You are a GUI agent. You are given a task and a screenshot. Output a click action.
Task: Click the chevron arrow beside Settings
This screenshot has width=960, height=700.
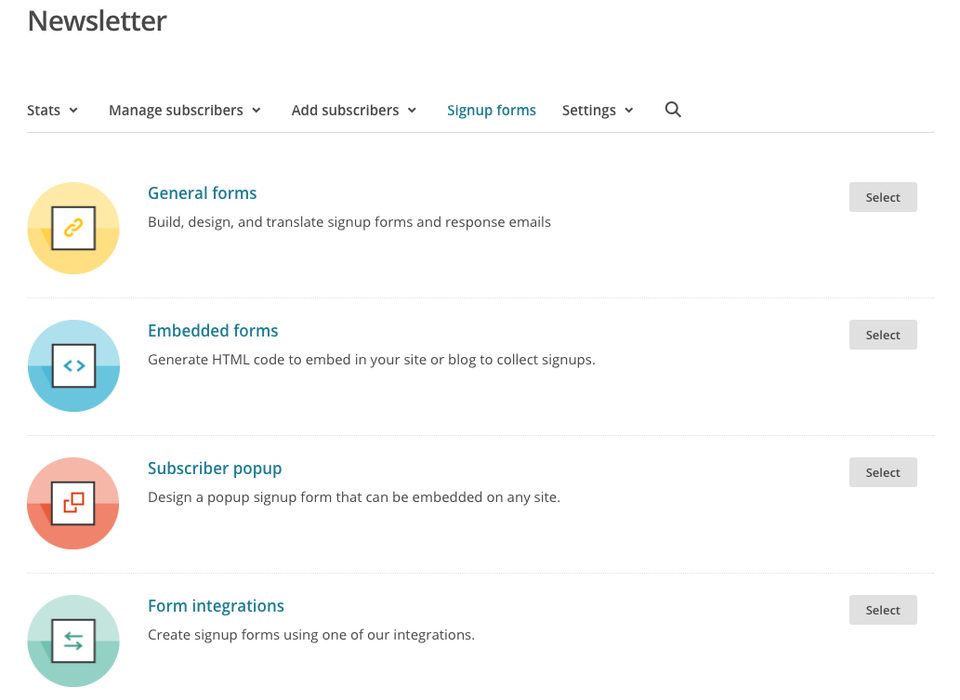629,110
